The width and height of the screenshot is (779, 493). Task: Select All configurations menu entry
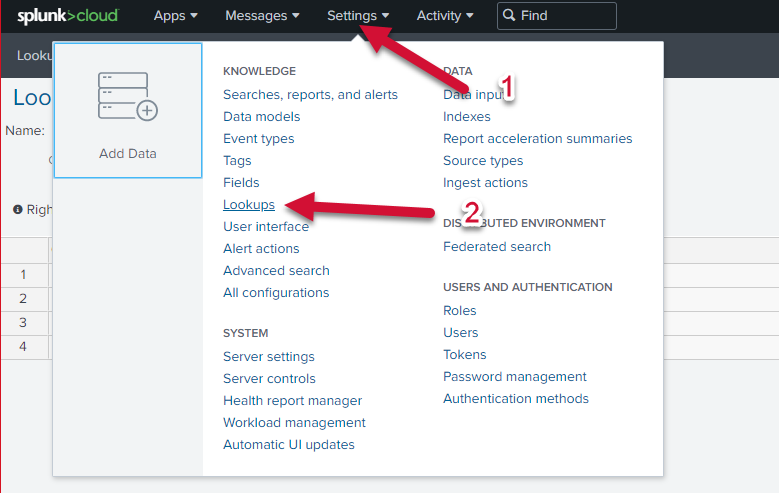(276, 293)
